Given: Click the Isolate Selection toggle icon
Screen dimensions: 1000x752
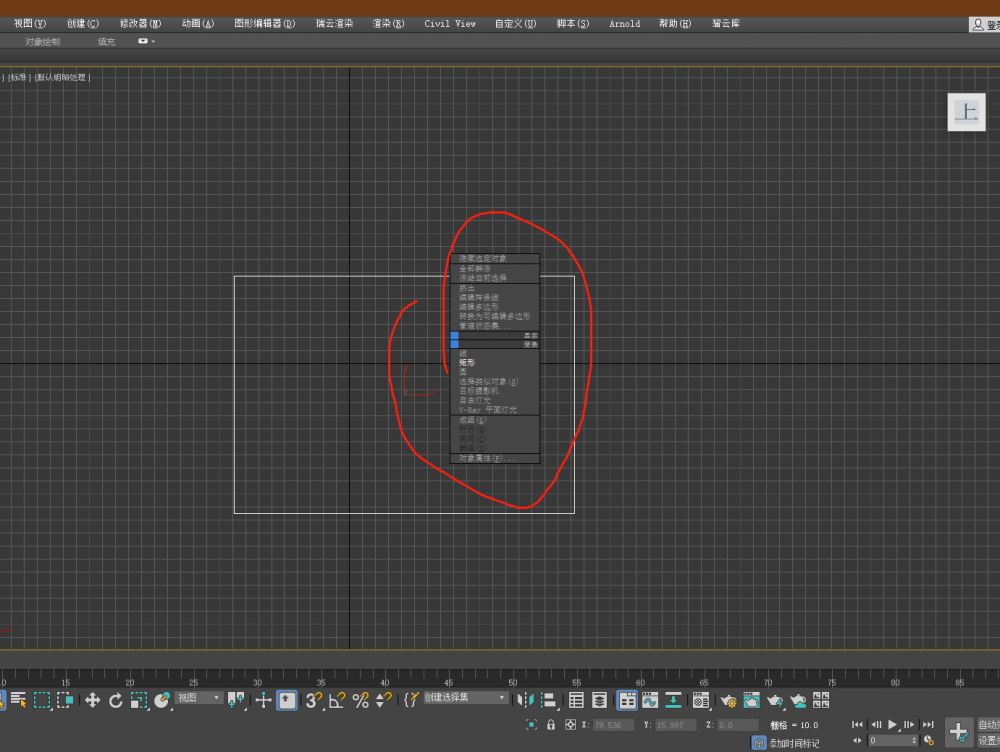Looking at the screenshot, I should click(x=531, y=725).
